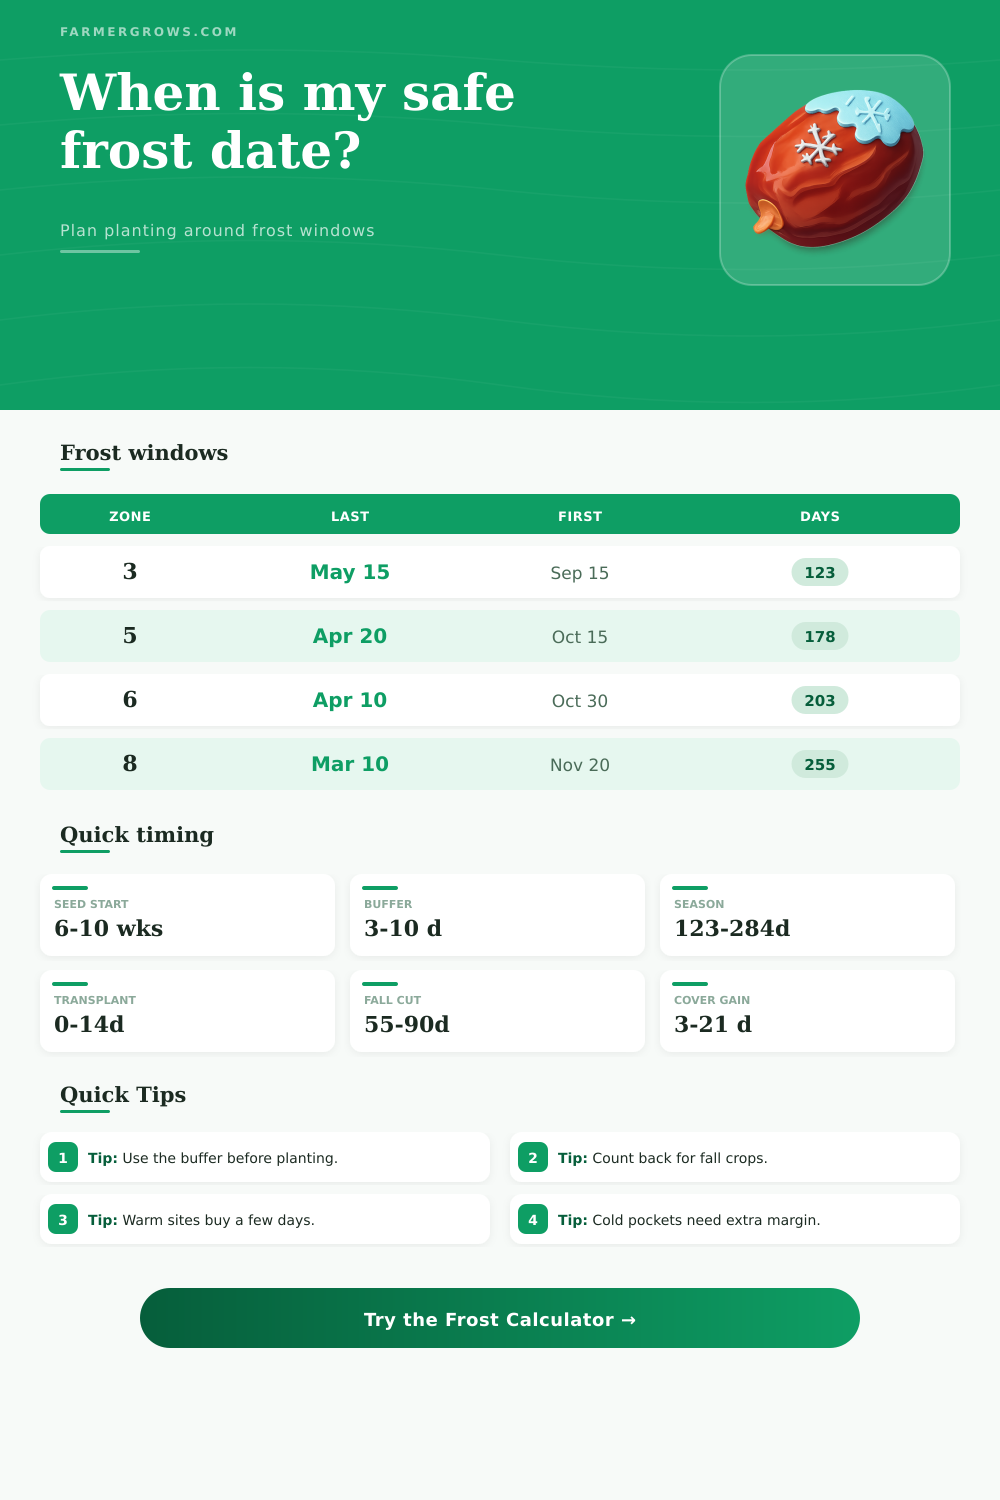The height and width of the screenshot is (1500, 1000).
Task: Open the TRANSPLANT 0-14d card
Action: [x=187, y=1011]
